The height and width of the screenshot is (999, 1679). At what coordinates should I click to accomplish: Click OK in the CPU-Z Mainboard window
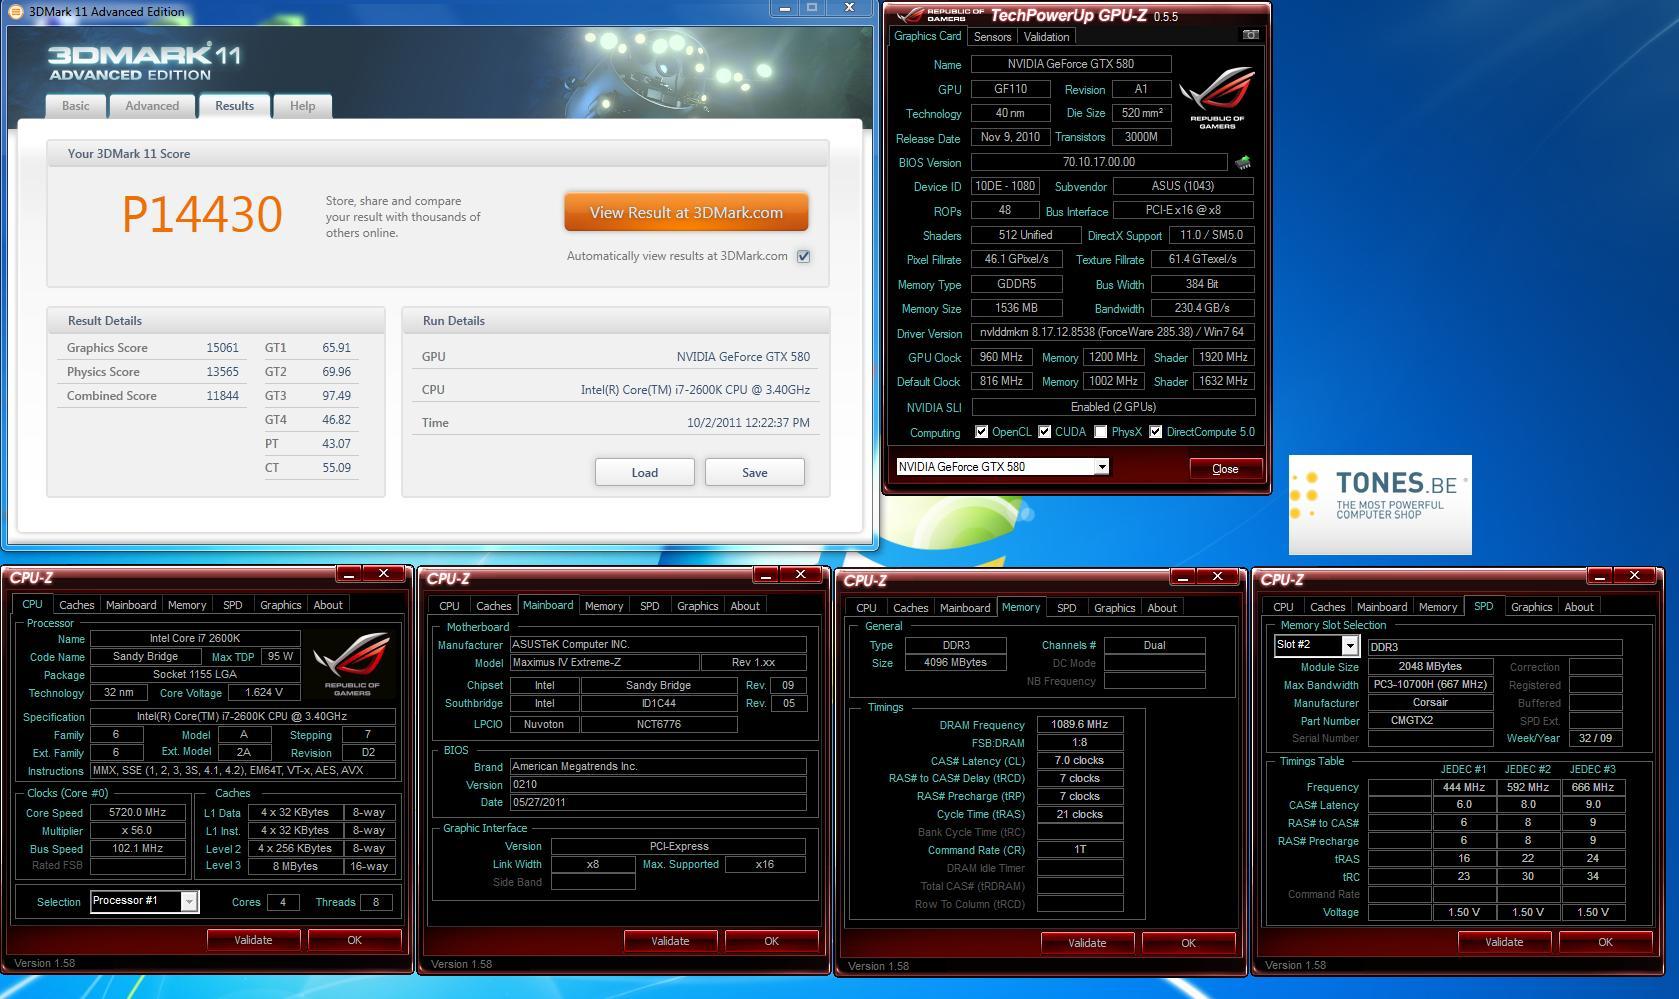(x=771, y=941)
